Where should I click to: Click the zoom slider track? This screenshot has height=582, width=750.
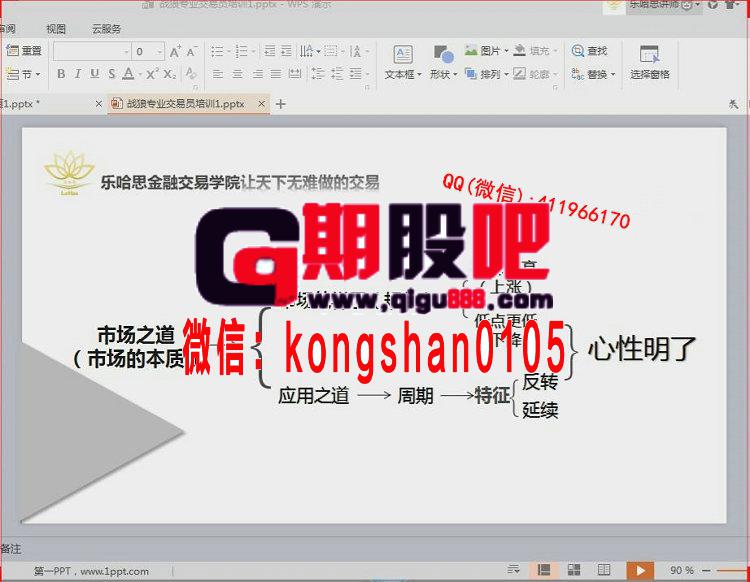[x=733, y=571]
